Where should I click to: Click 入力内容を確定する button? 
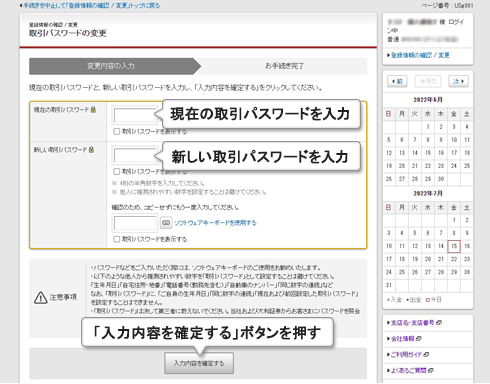point(199,363)
